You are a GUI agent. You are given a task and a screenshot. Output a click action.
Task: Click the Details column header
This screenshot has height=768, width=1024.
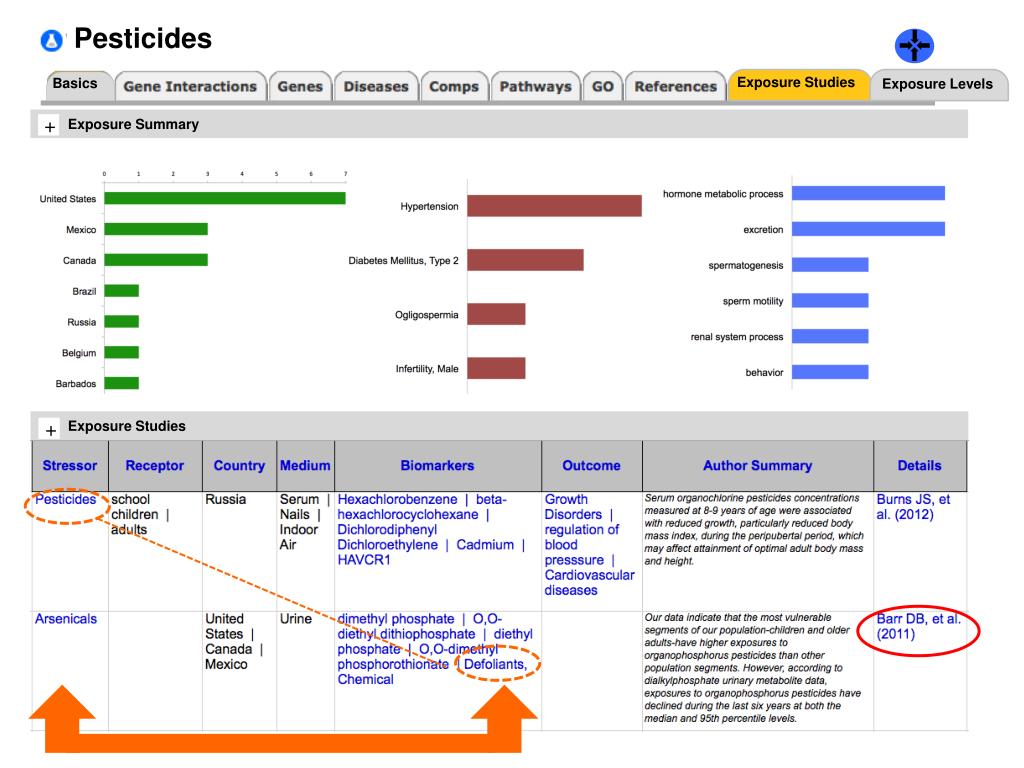coord(920,466)
